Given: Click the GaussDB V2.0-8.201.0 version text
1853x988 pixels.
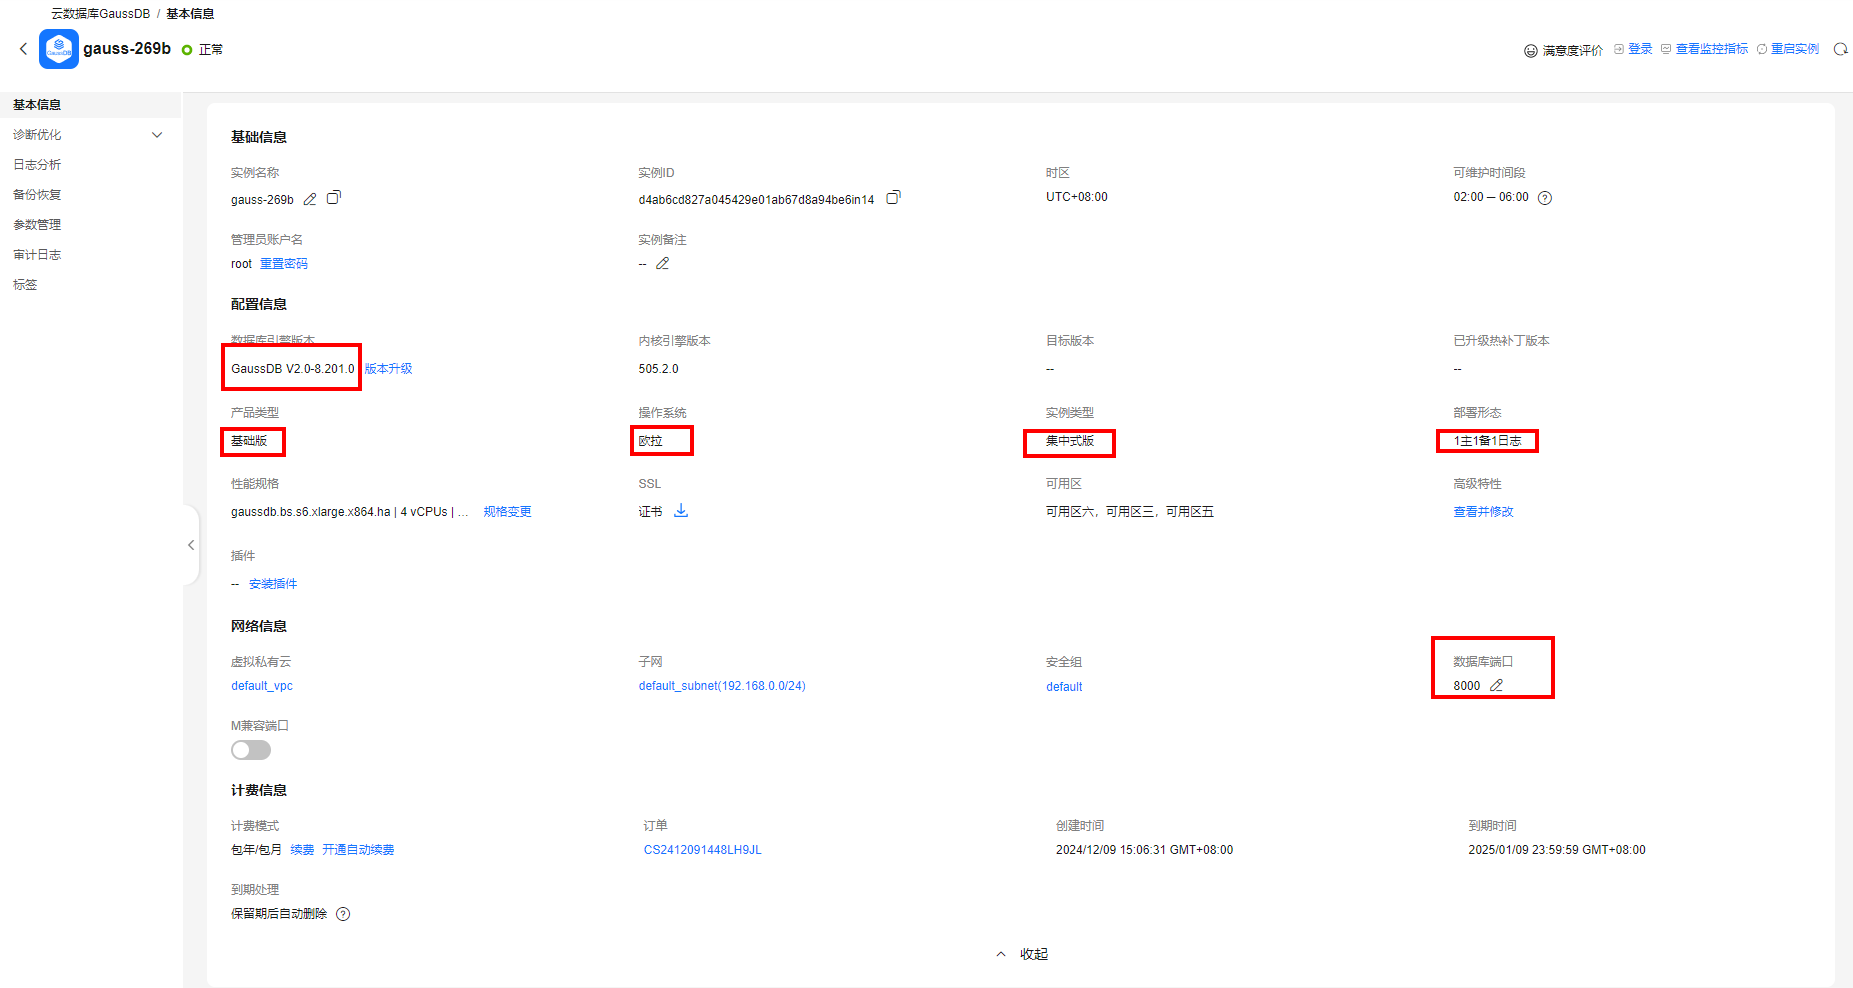Looking at the screenshot, I should (x=293, y=369).
